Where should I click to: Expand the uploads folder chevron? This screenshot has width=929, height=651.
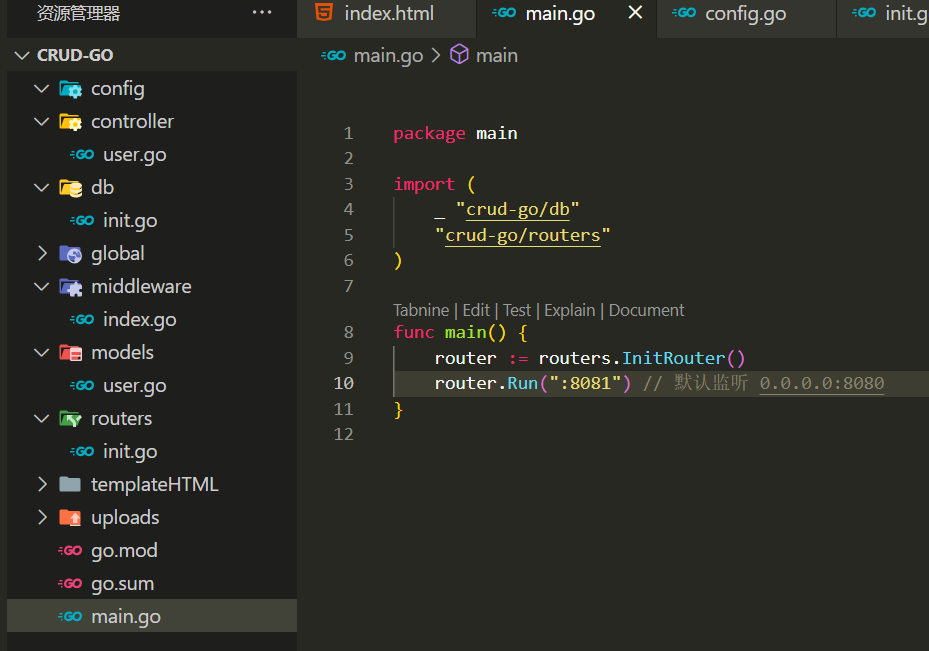pyautogui.click(x=41, y=518)
